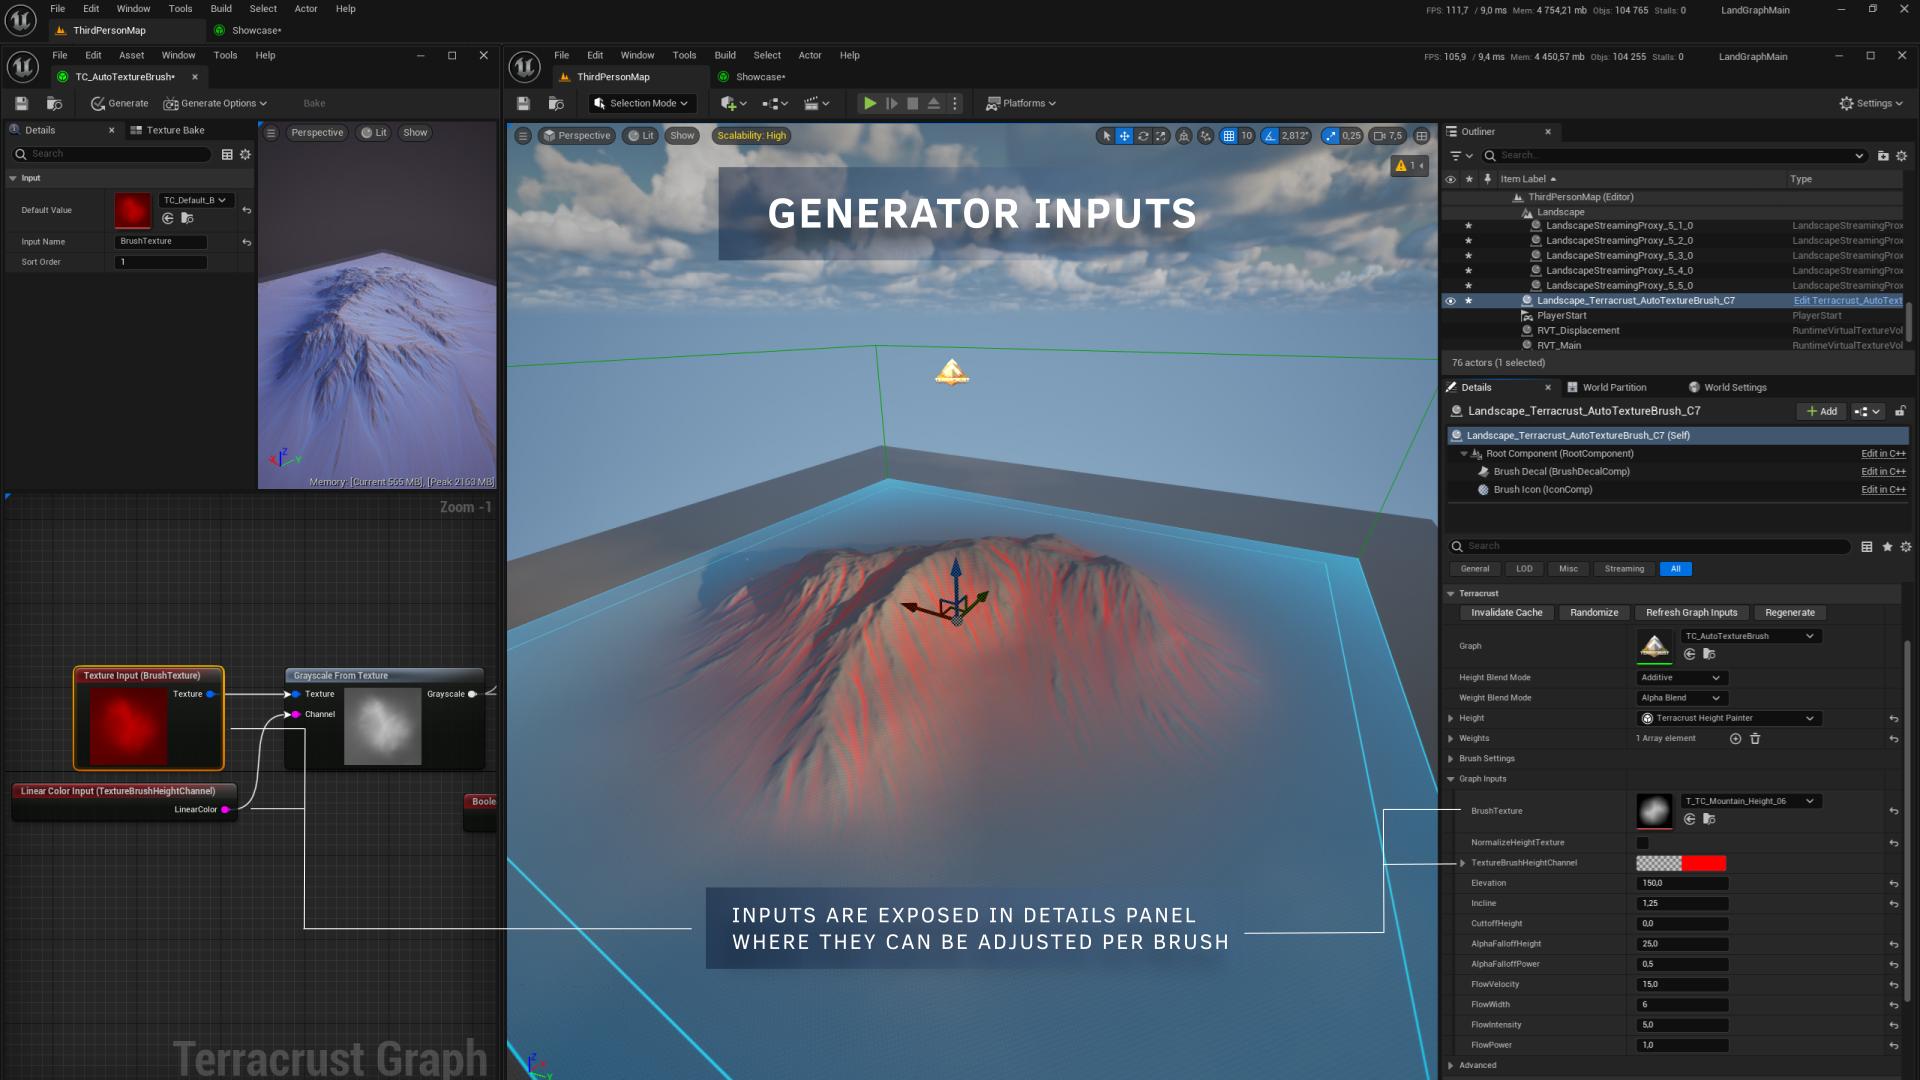Toggle visibility of Landscape_Terracrust_AutoTextureBrush_C7
1920x1080 pixels.
[x=1450, y=301]
